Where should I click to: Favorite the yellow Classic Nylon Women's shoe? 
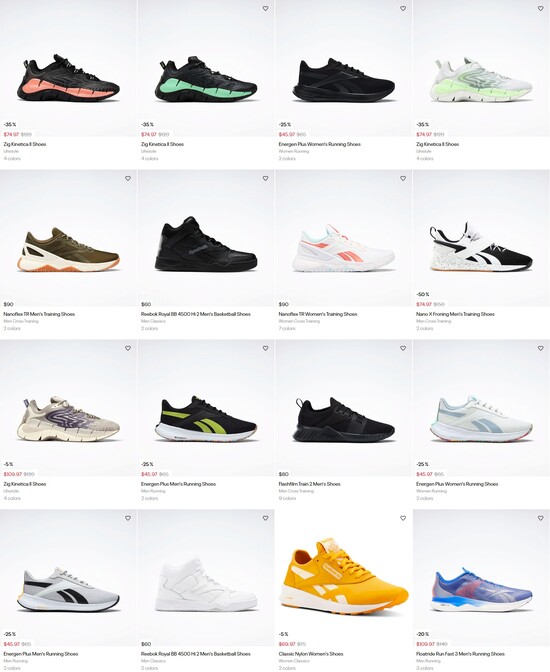click(x=403, y=518)
